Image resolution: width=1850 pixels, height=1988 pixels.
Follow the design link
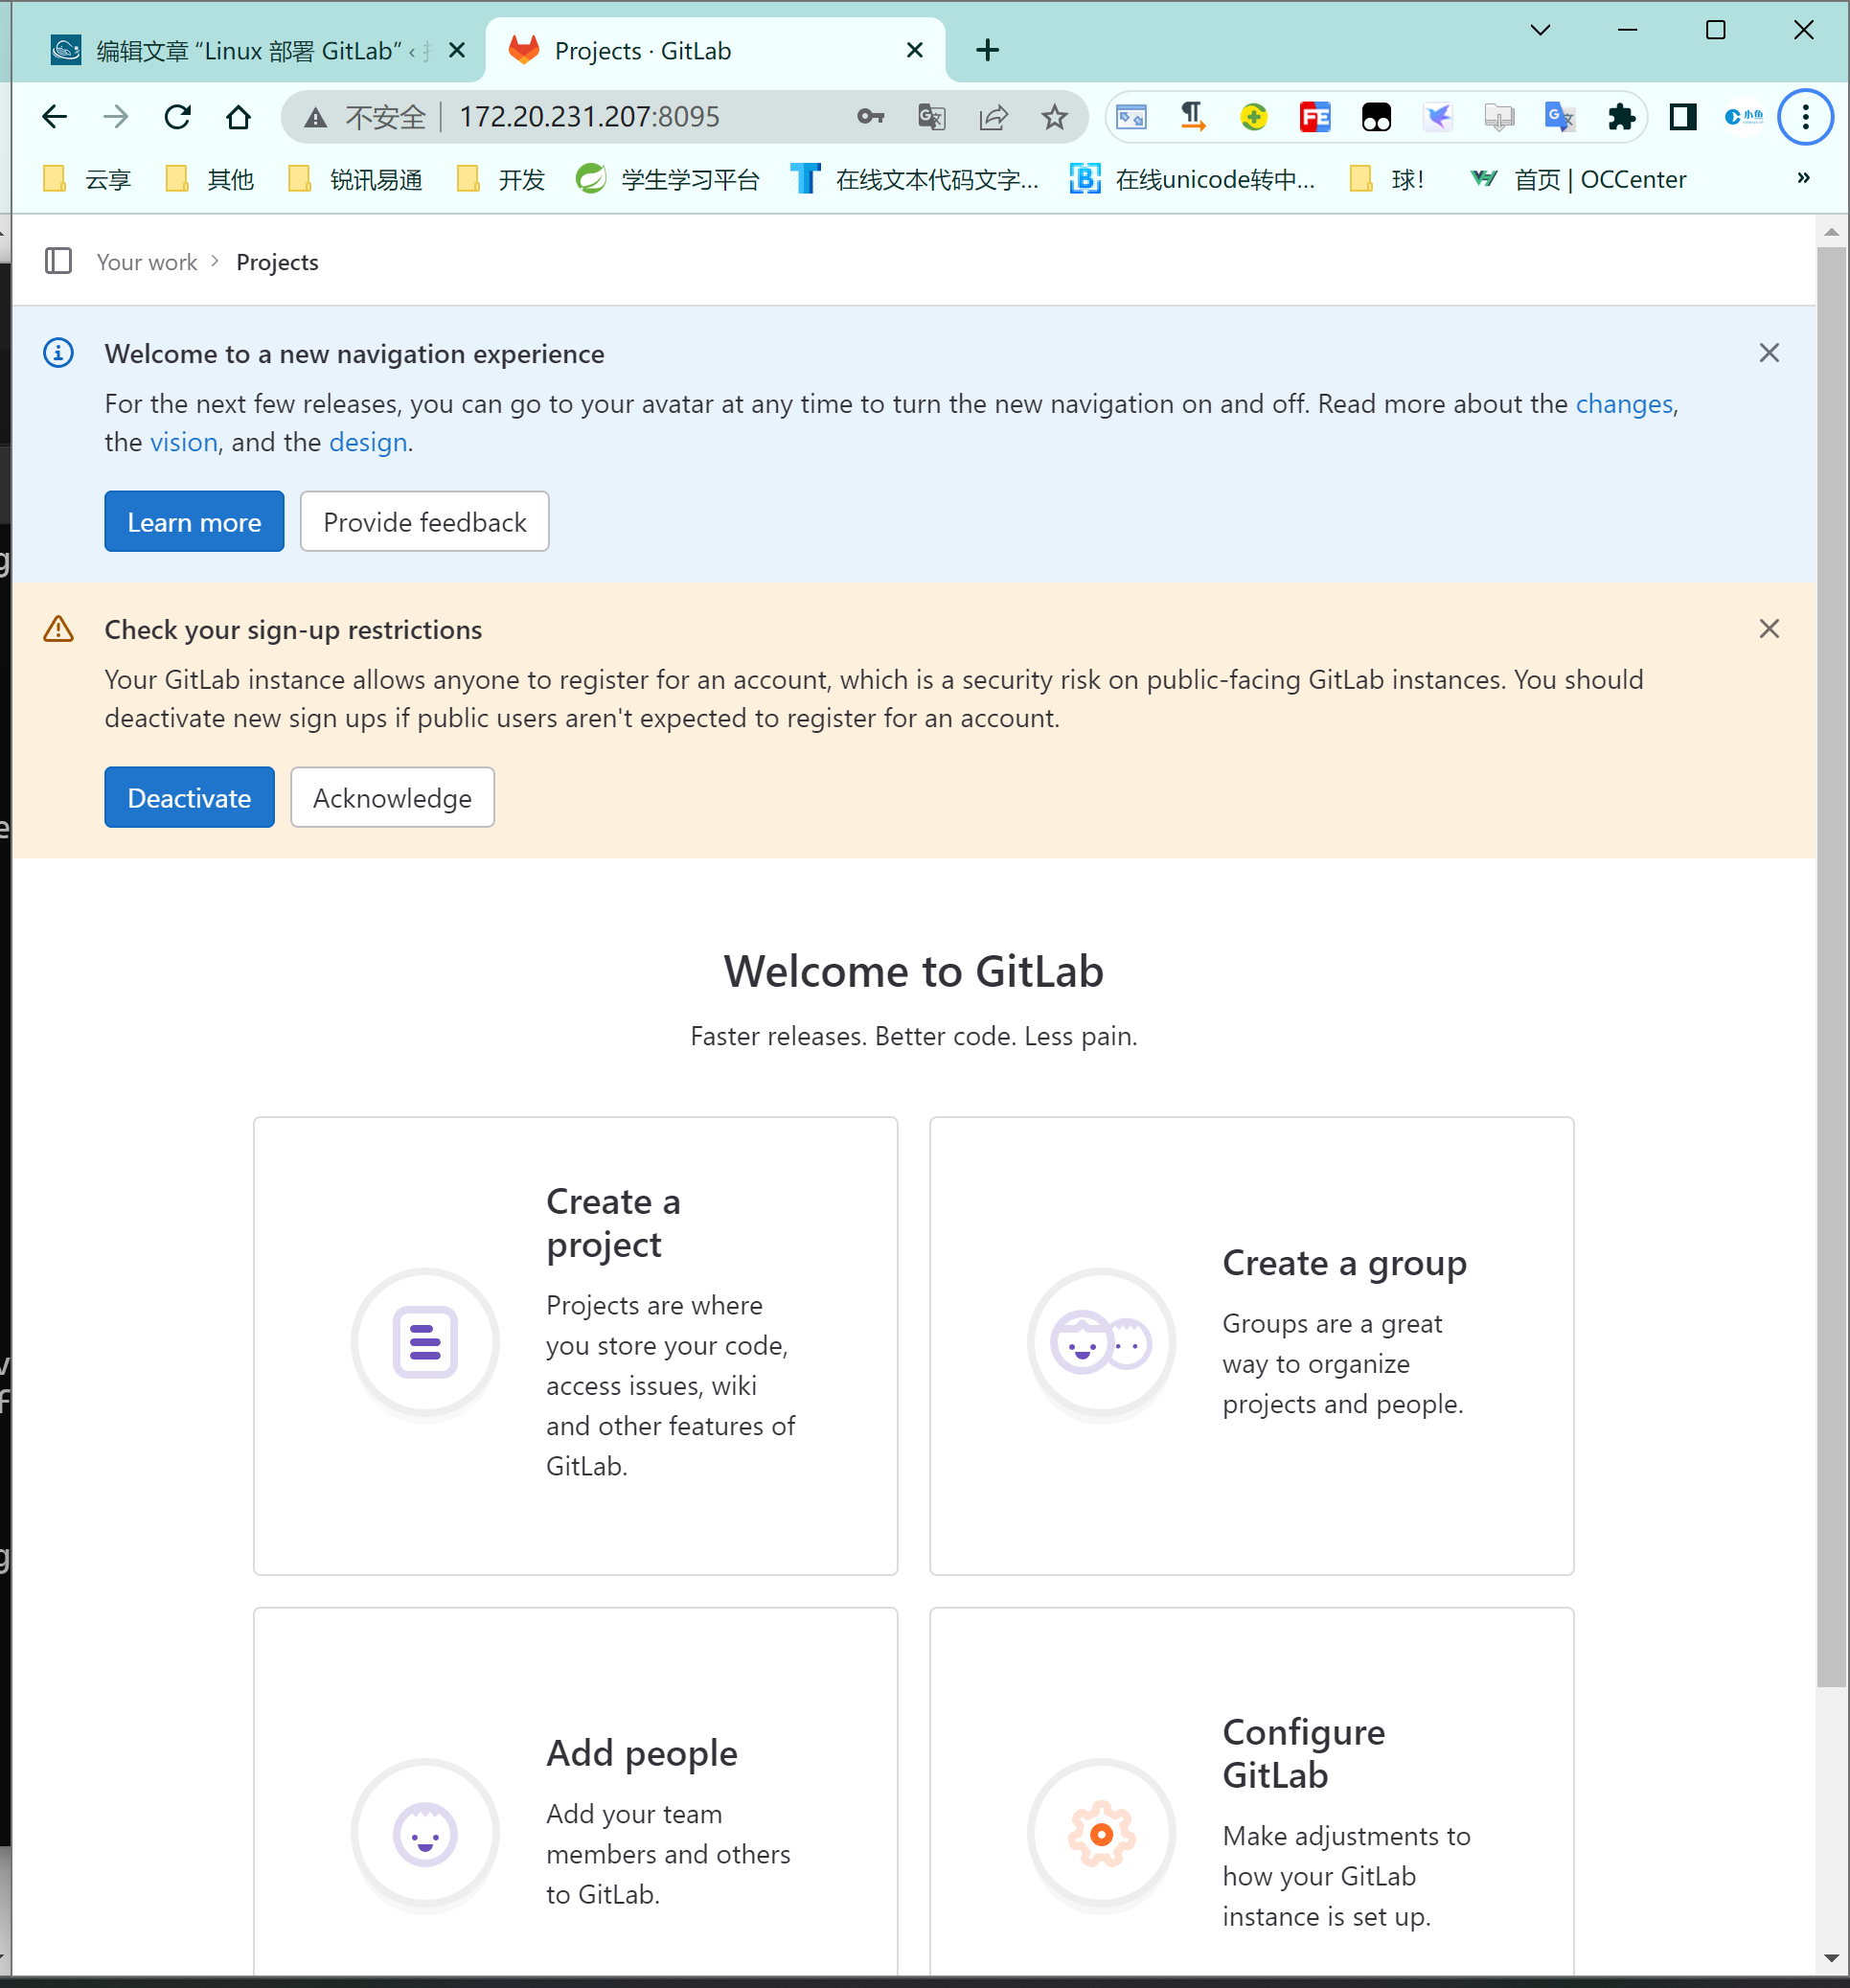coord(368,442)
